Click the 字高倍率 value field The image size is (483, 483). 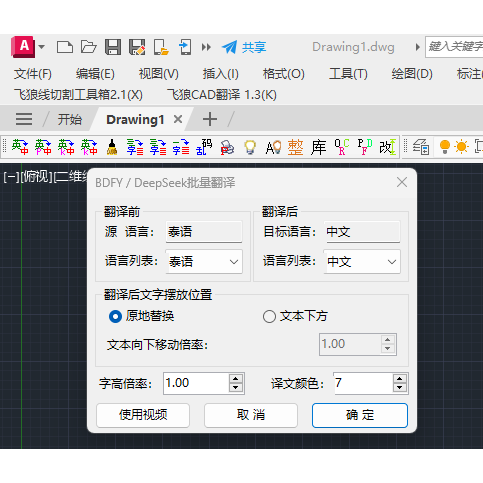pyautogui.click(x=196, y=383)
